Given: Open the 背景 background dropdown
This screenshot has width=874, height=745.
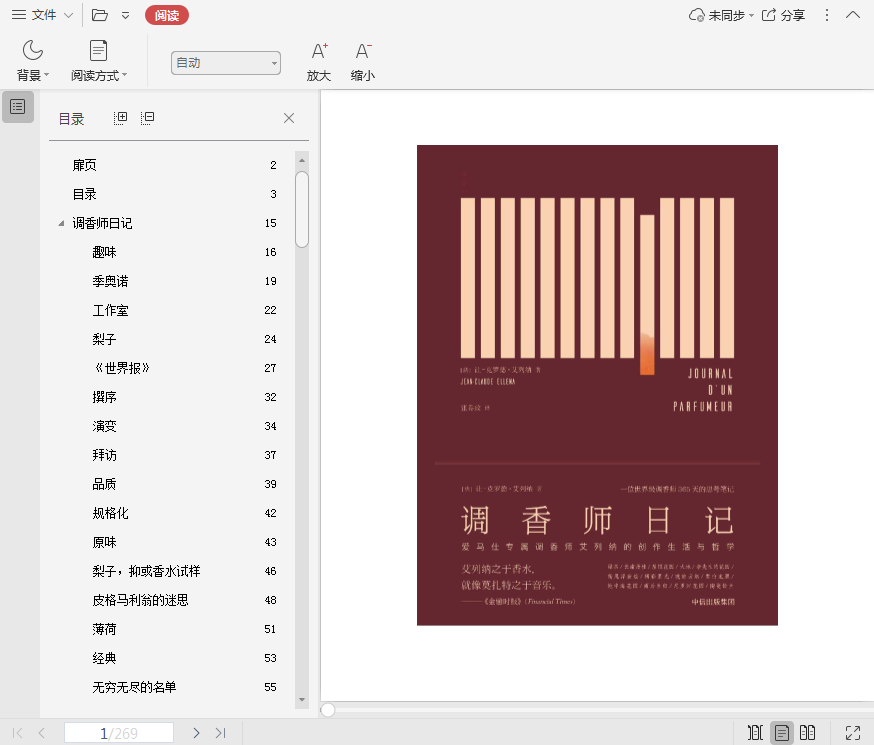Looking at the screenshot, I should coord(33,62).
